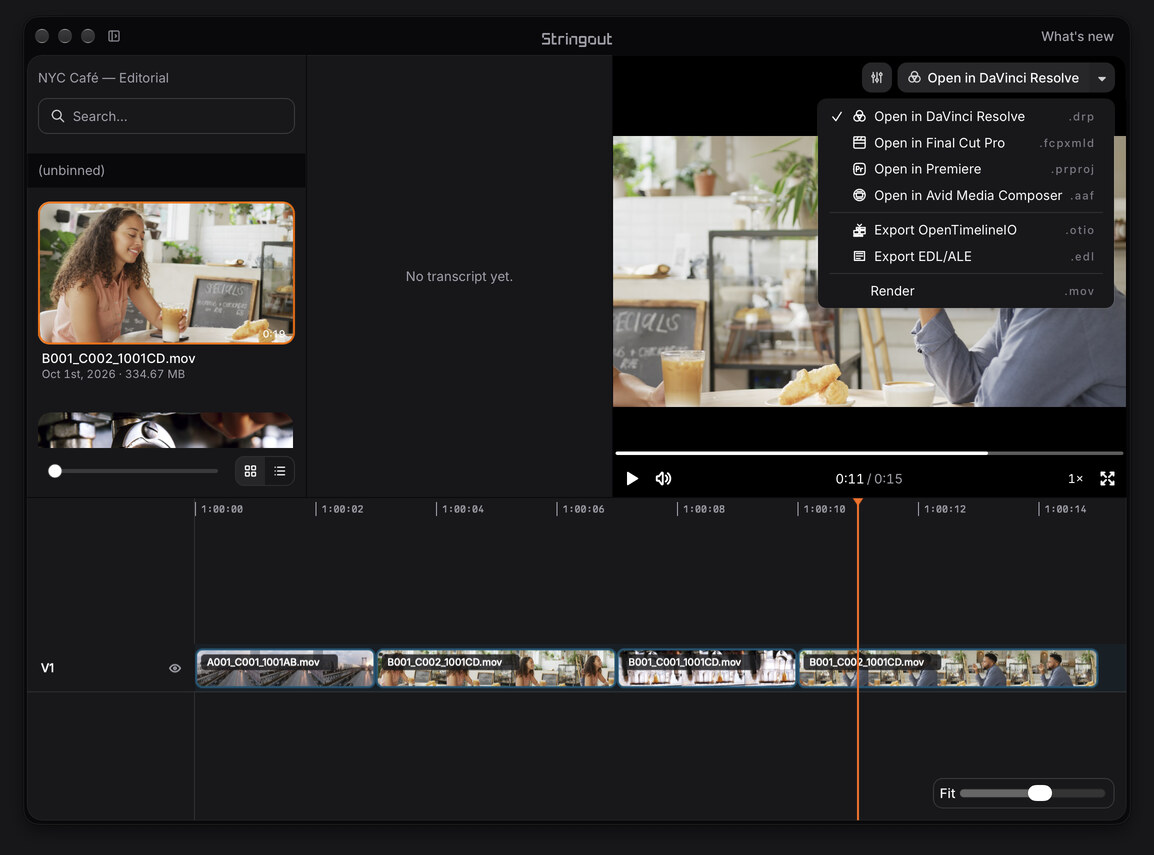Adjust the timeline zoom Fit slider

[x=1039, y=792]
